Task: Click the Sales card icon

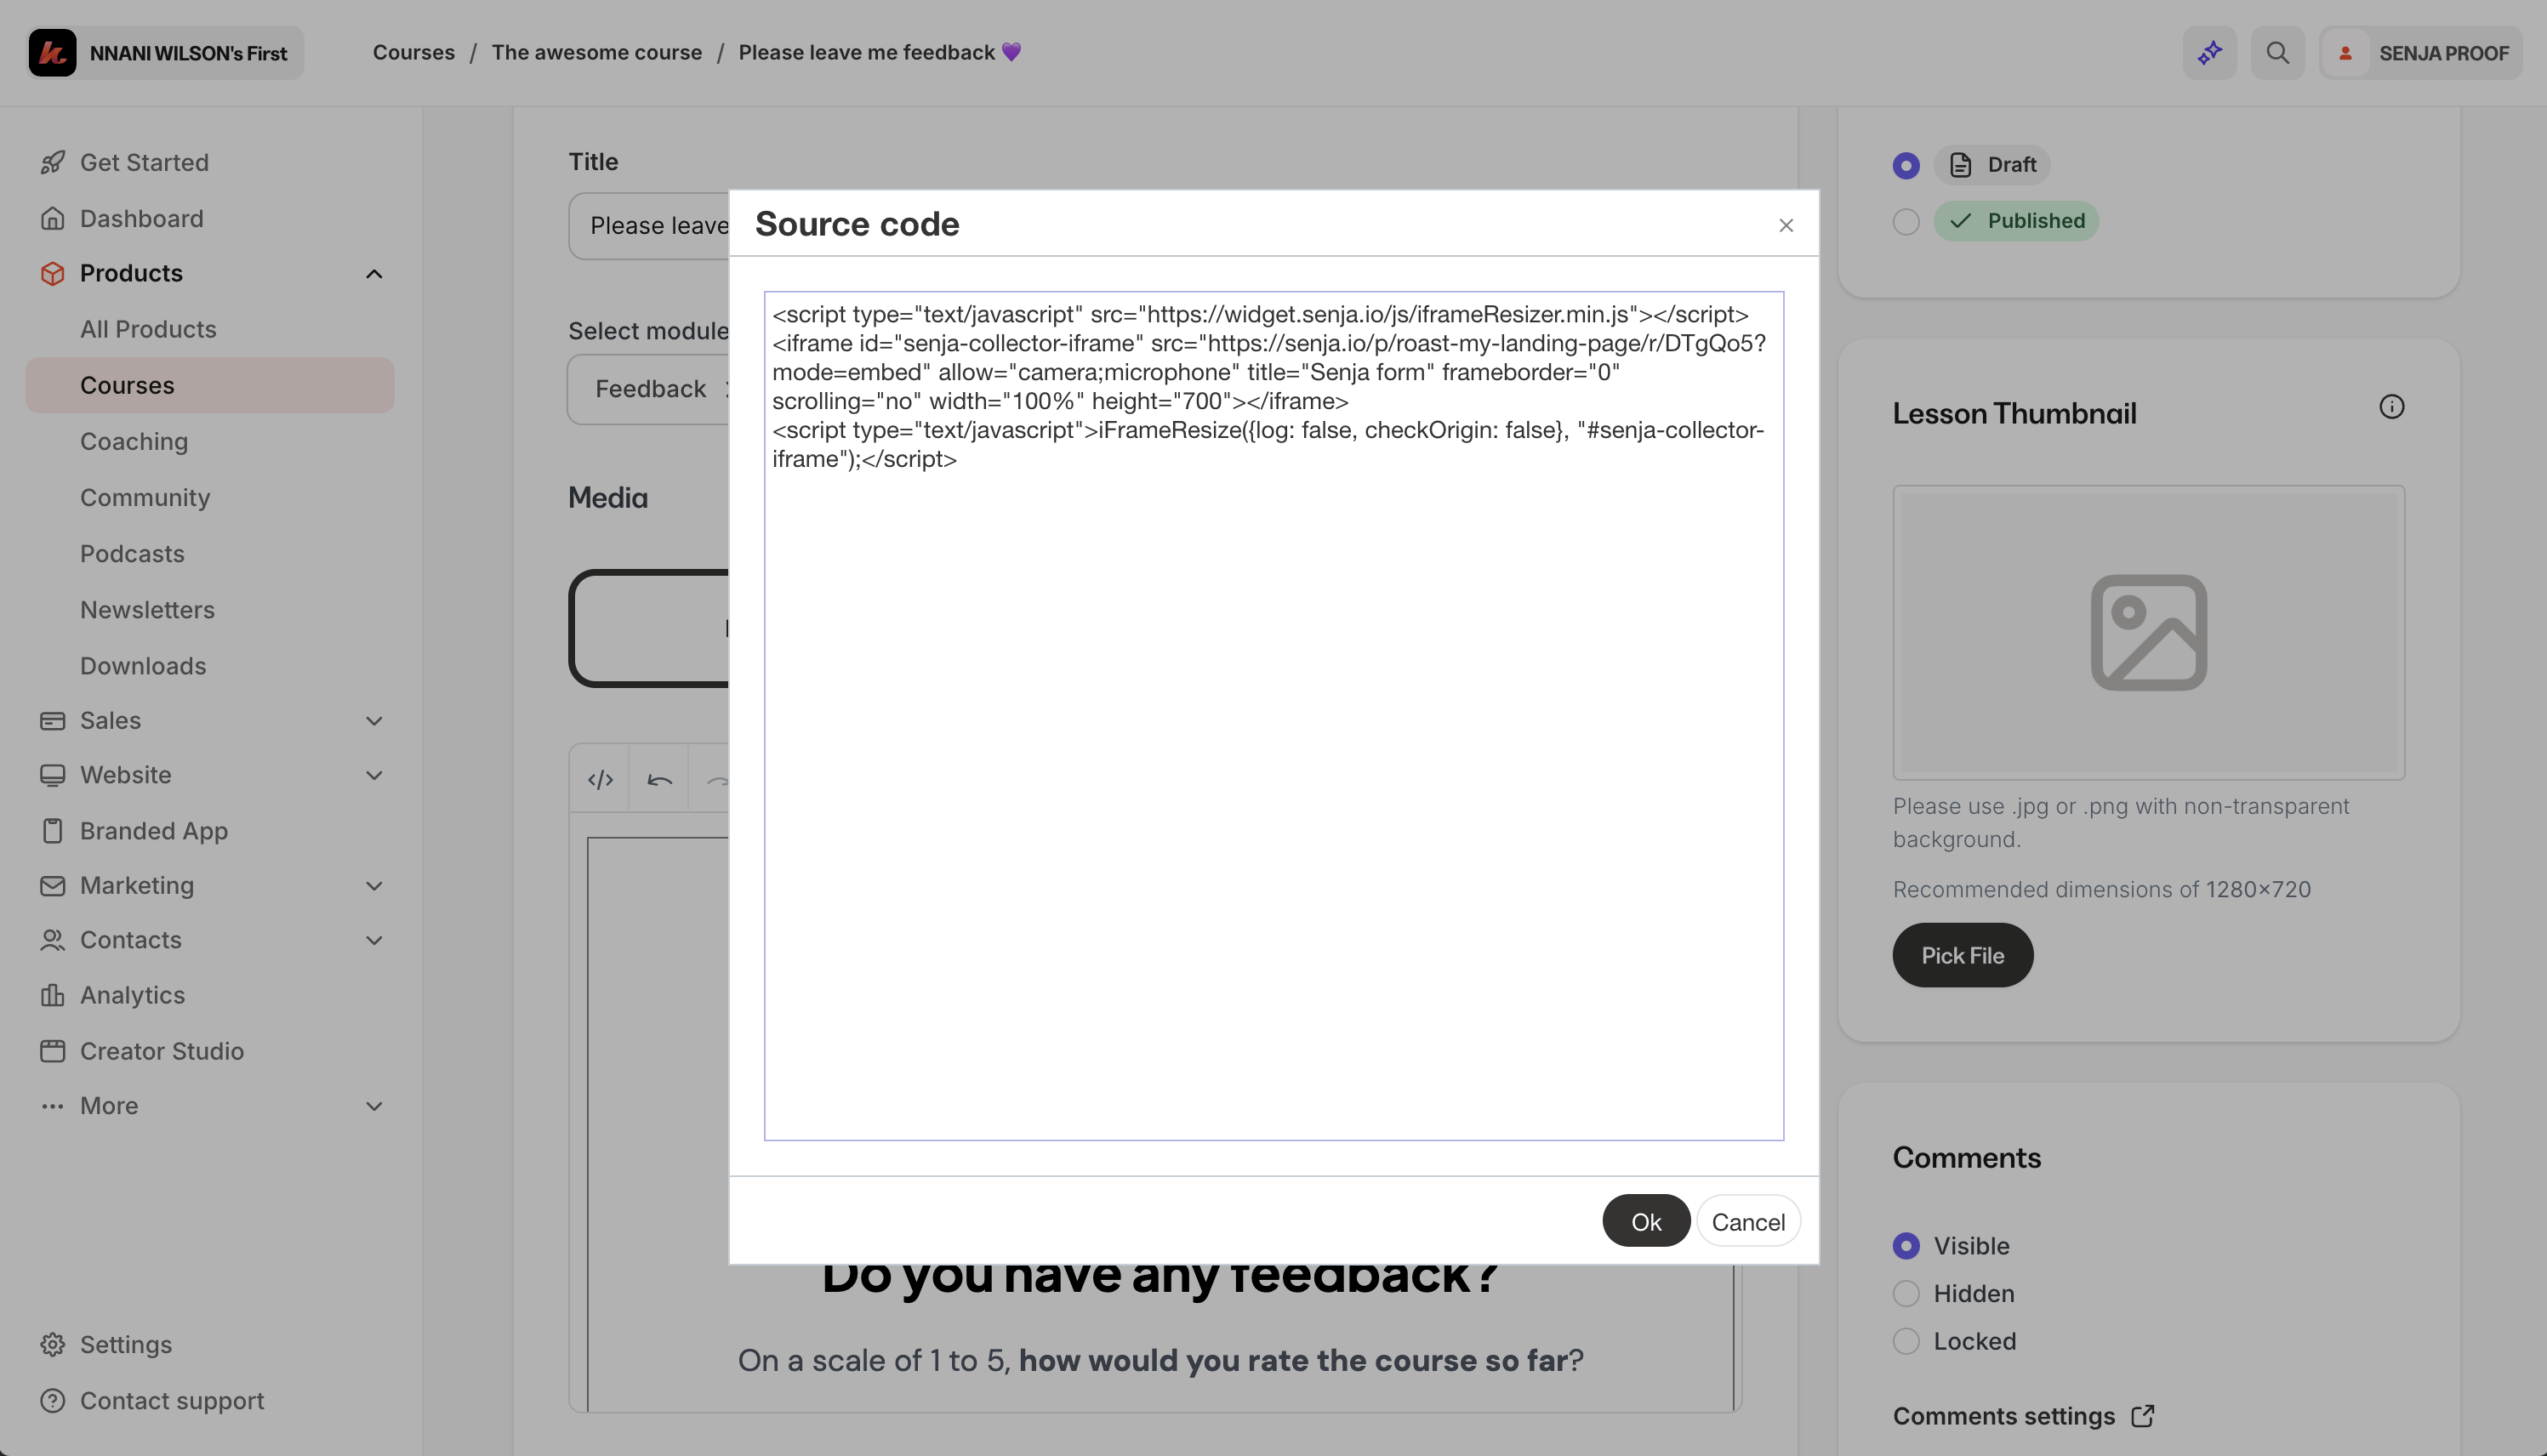Action: coord(53,720)
